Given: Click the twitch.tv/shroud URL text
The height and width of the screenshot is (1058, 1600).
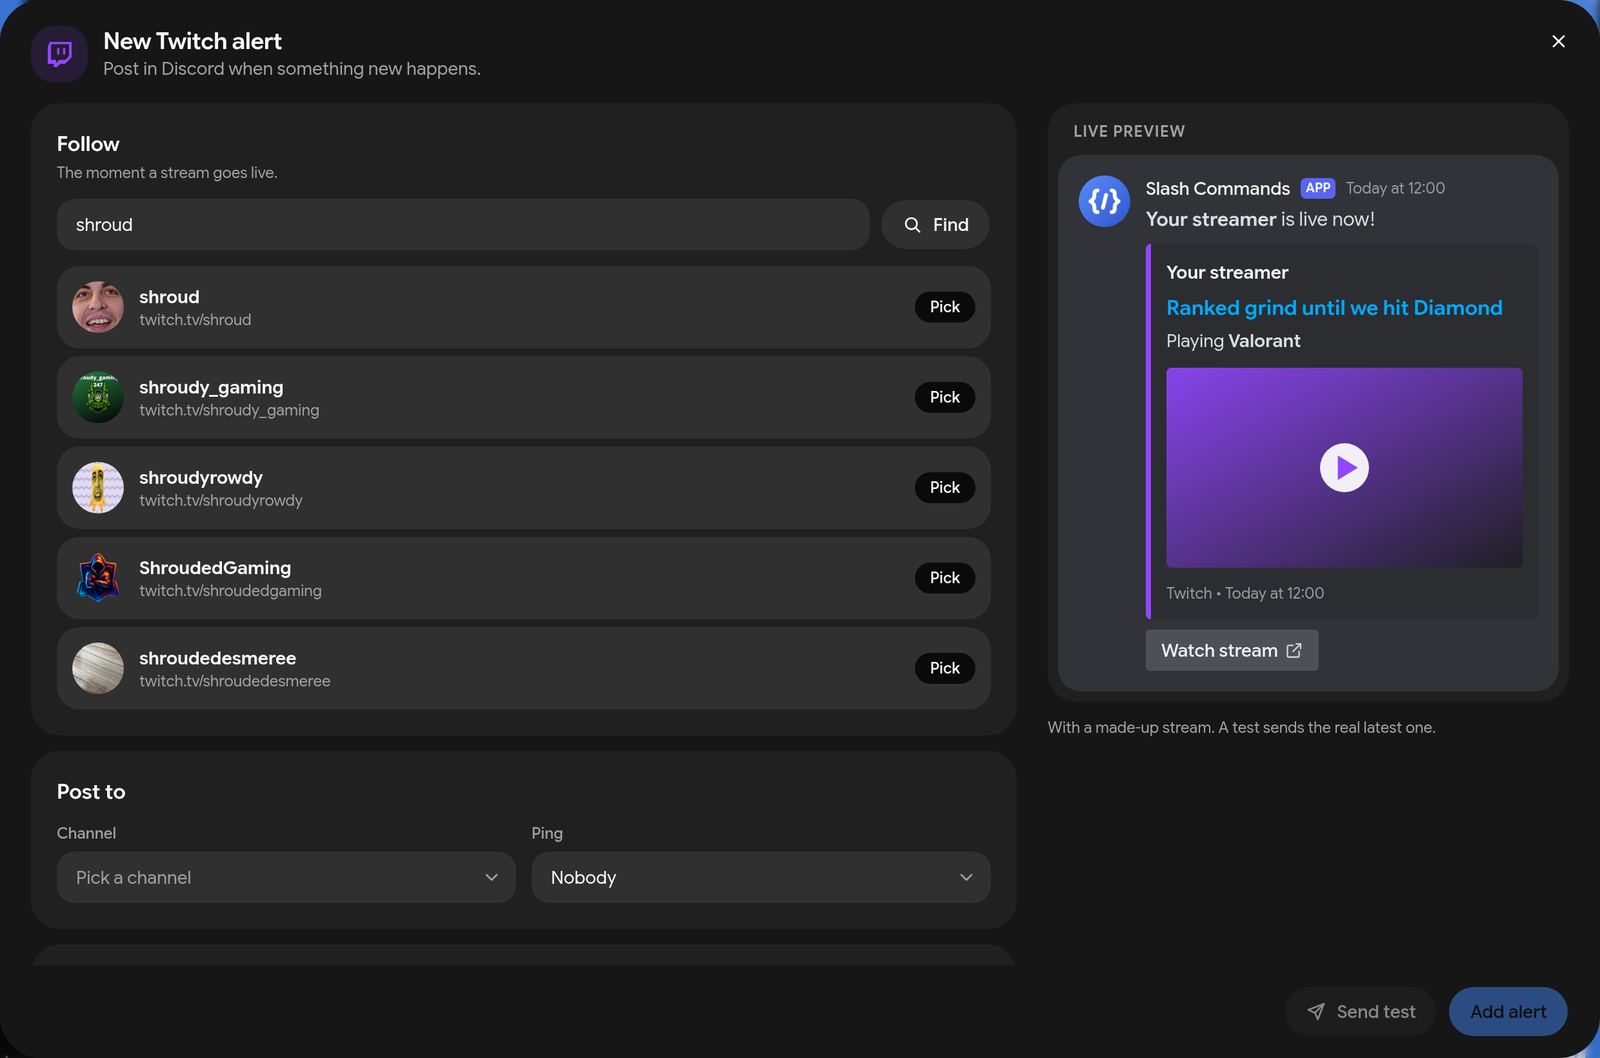Looking at the screenshot, I should click(x=195, y=320).
